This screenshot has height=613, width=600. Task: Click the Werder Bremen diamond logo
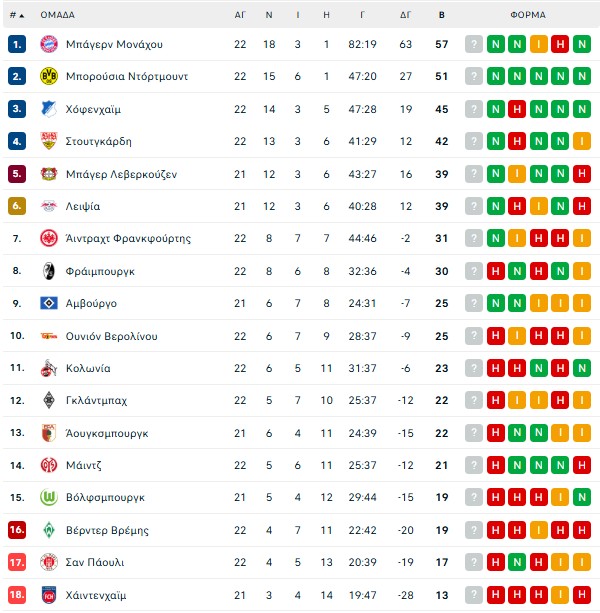tap(48, 530)
